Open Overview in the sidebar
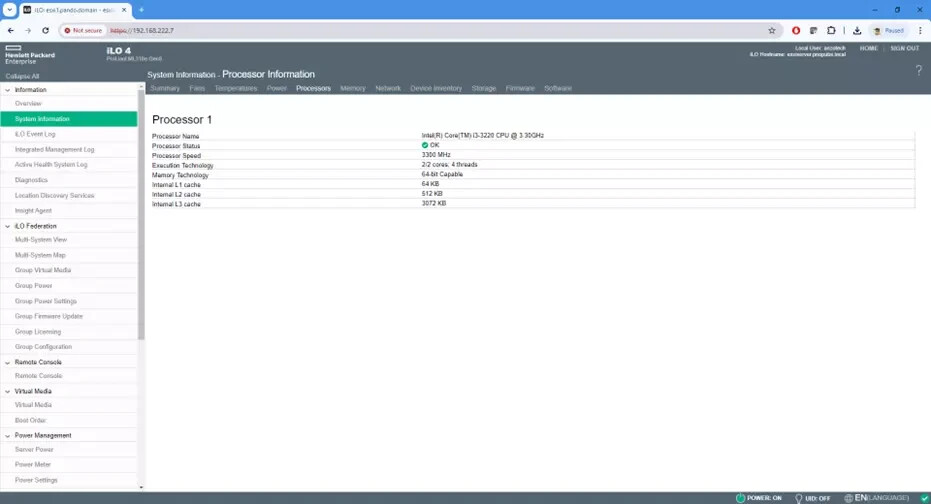Screen dimensions: 931x504 [x=69, y=103]
